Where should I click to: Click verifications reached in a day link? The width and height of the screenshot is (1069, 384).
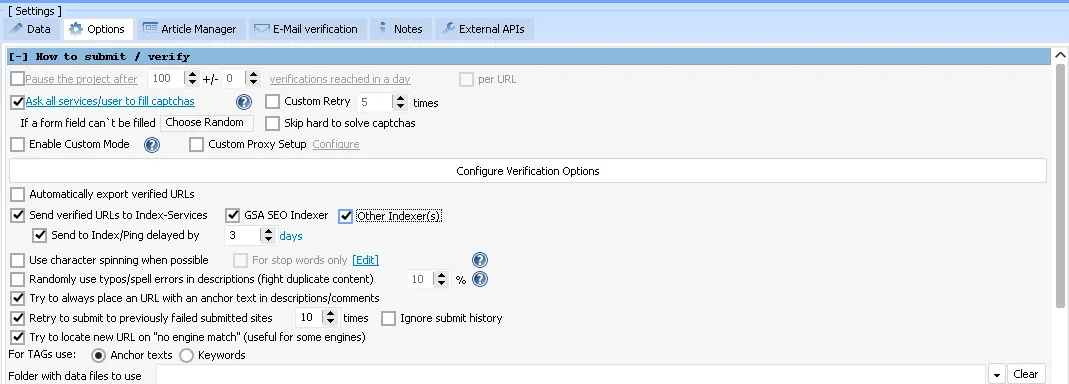point(340,79)
